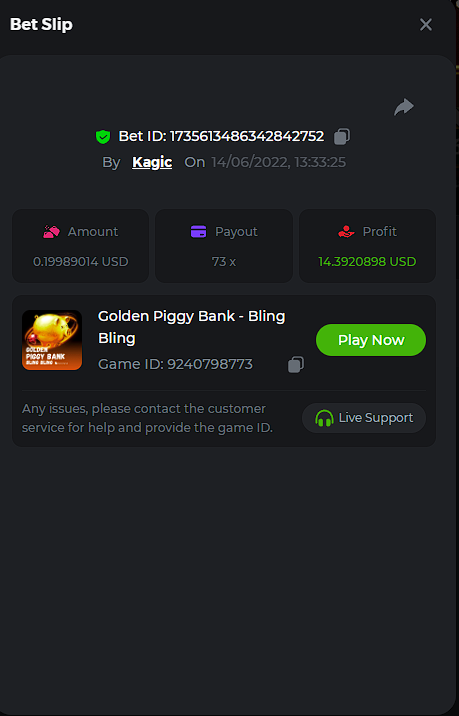Image resolution: width=459 pixels, height=716 pixels.
Task: Copy the Bet ID to clipboard
Action: [342, 136]
